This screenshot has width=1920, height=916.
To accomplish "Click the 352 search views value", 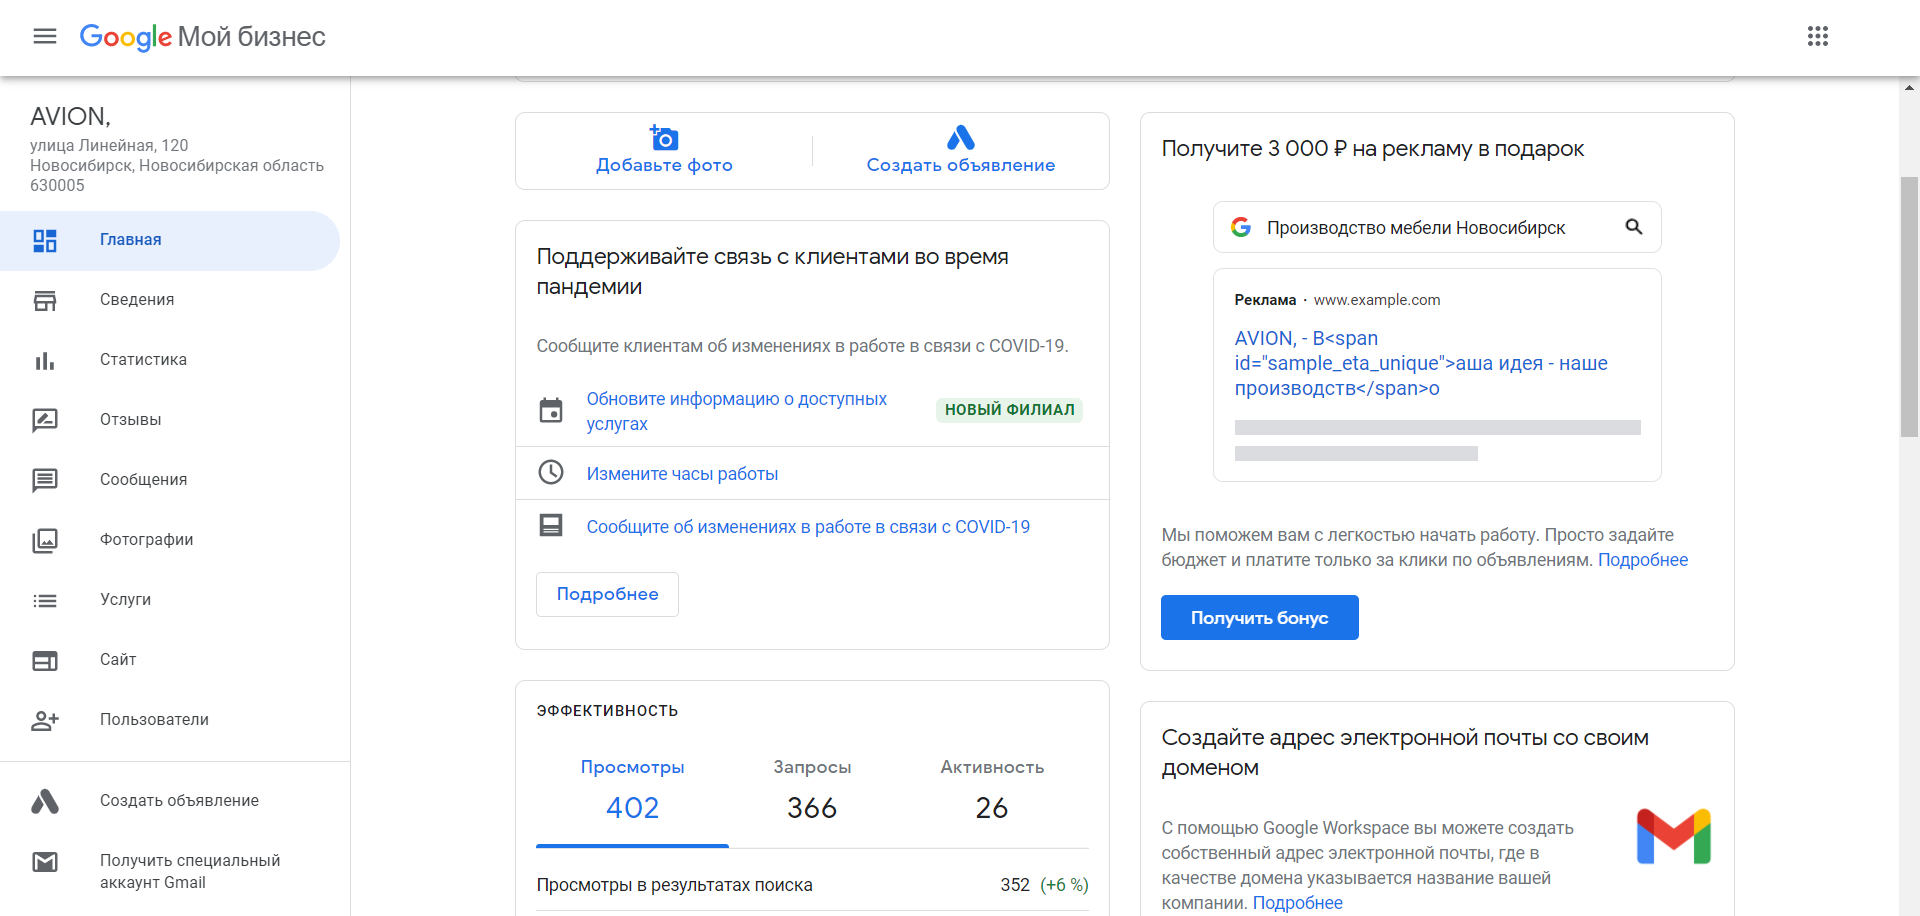I will 1015,885.
